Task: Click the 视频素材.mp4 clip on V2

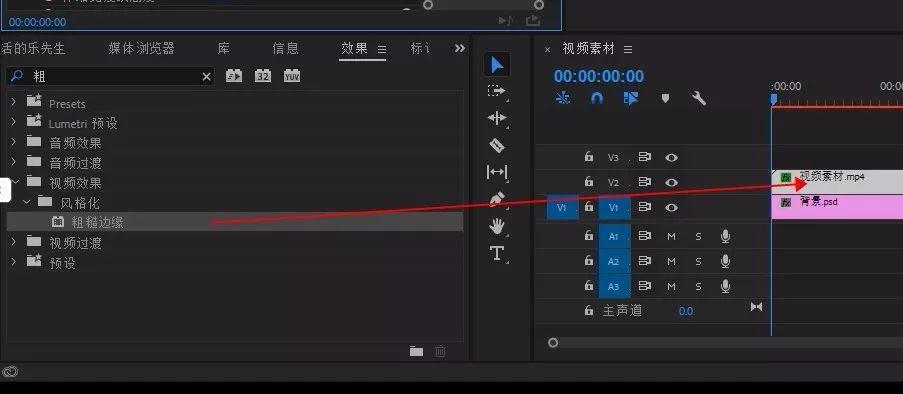Action: point(837,181)
